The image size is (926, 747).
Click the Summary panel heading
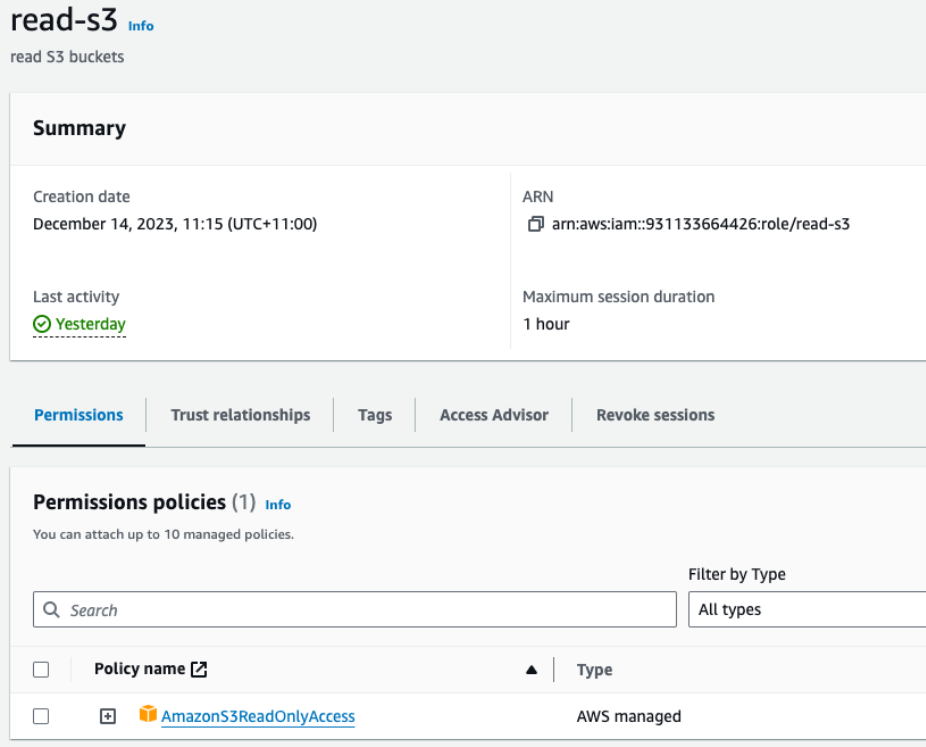[x=80, y=128]
